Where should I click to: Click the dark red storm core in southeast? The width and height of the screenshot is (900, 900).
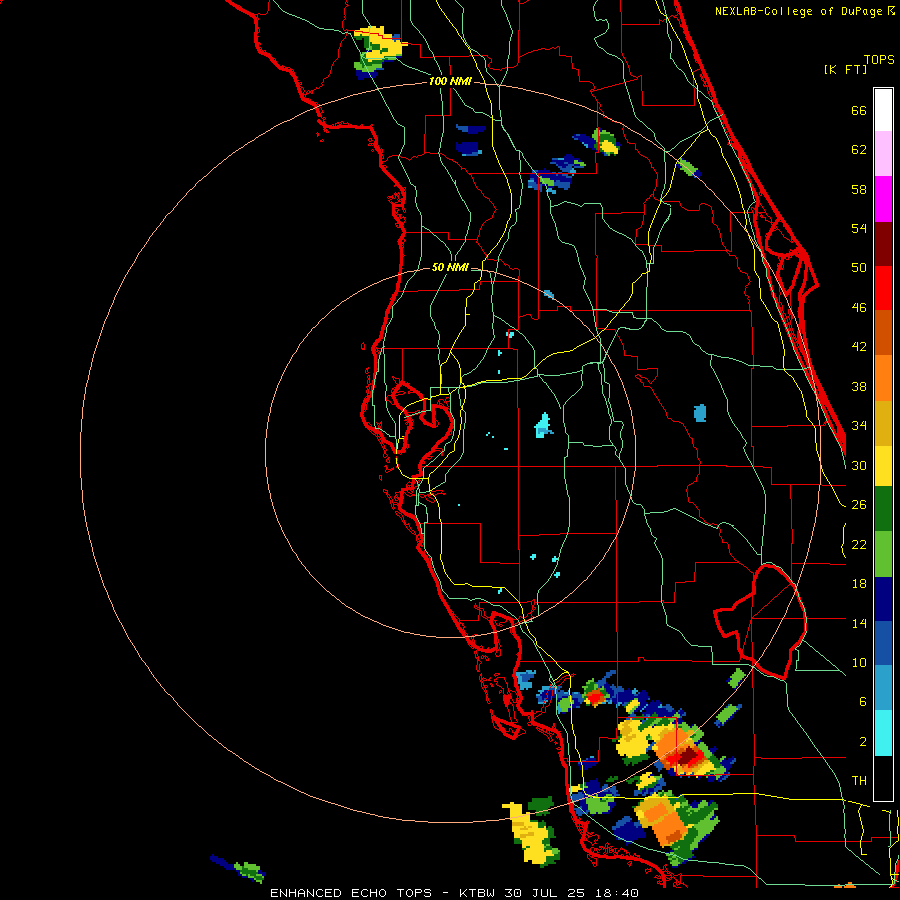point(688,756)
